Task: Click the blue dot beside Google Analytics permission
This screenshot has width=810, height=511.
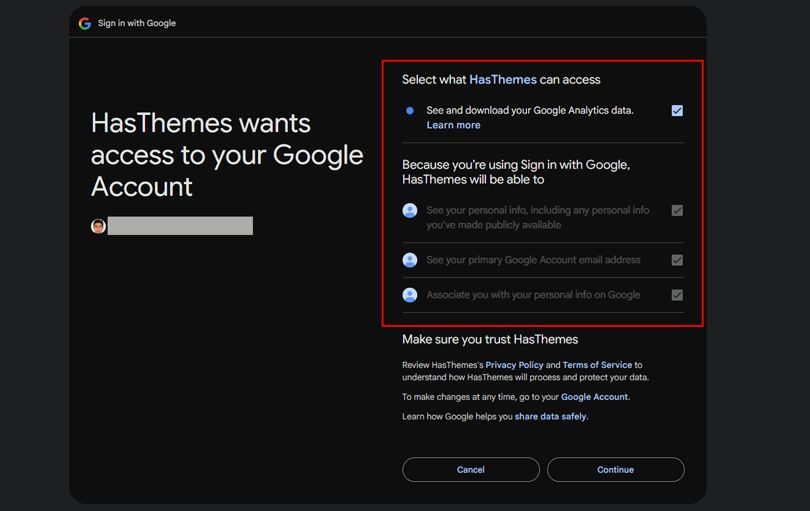Action: (x=410, y=111)
